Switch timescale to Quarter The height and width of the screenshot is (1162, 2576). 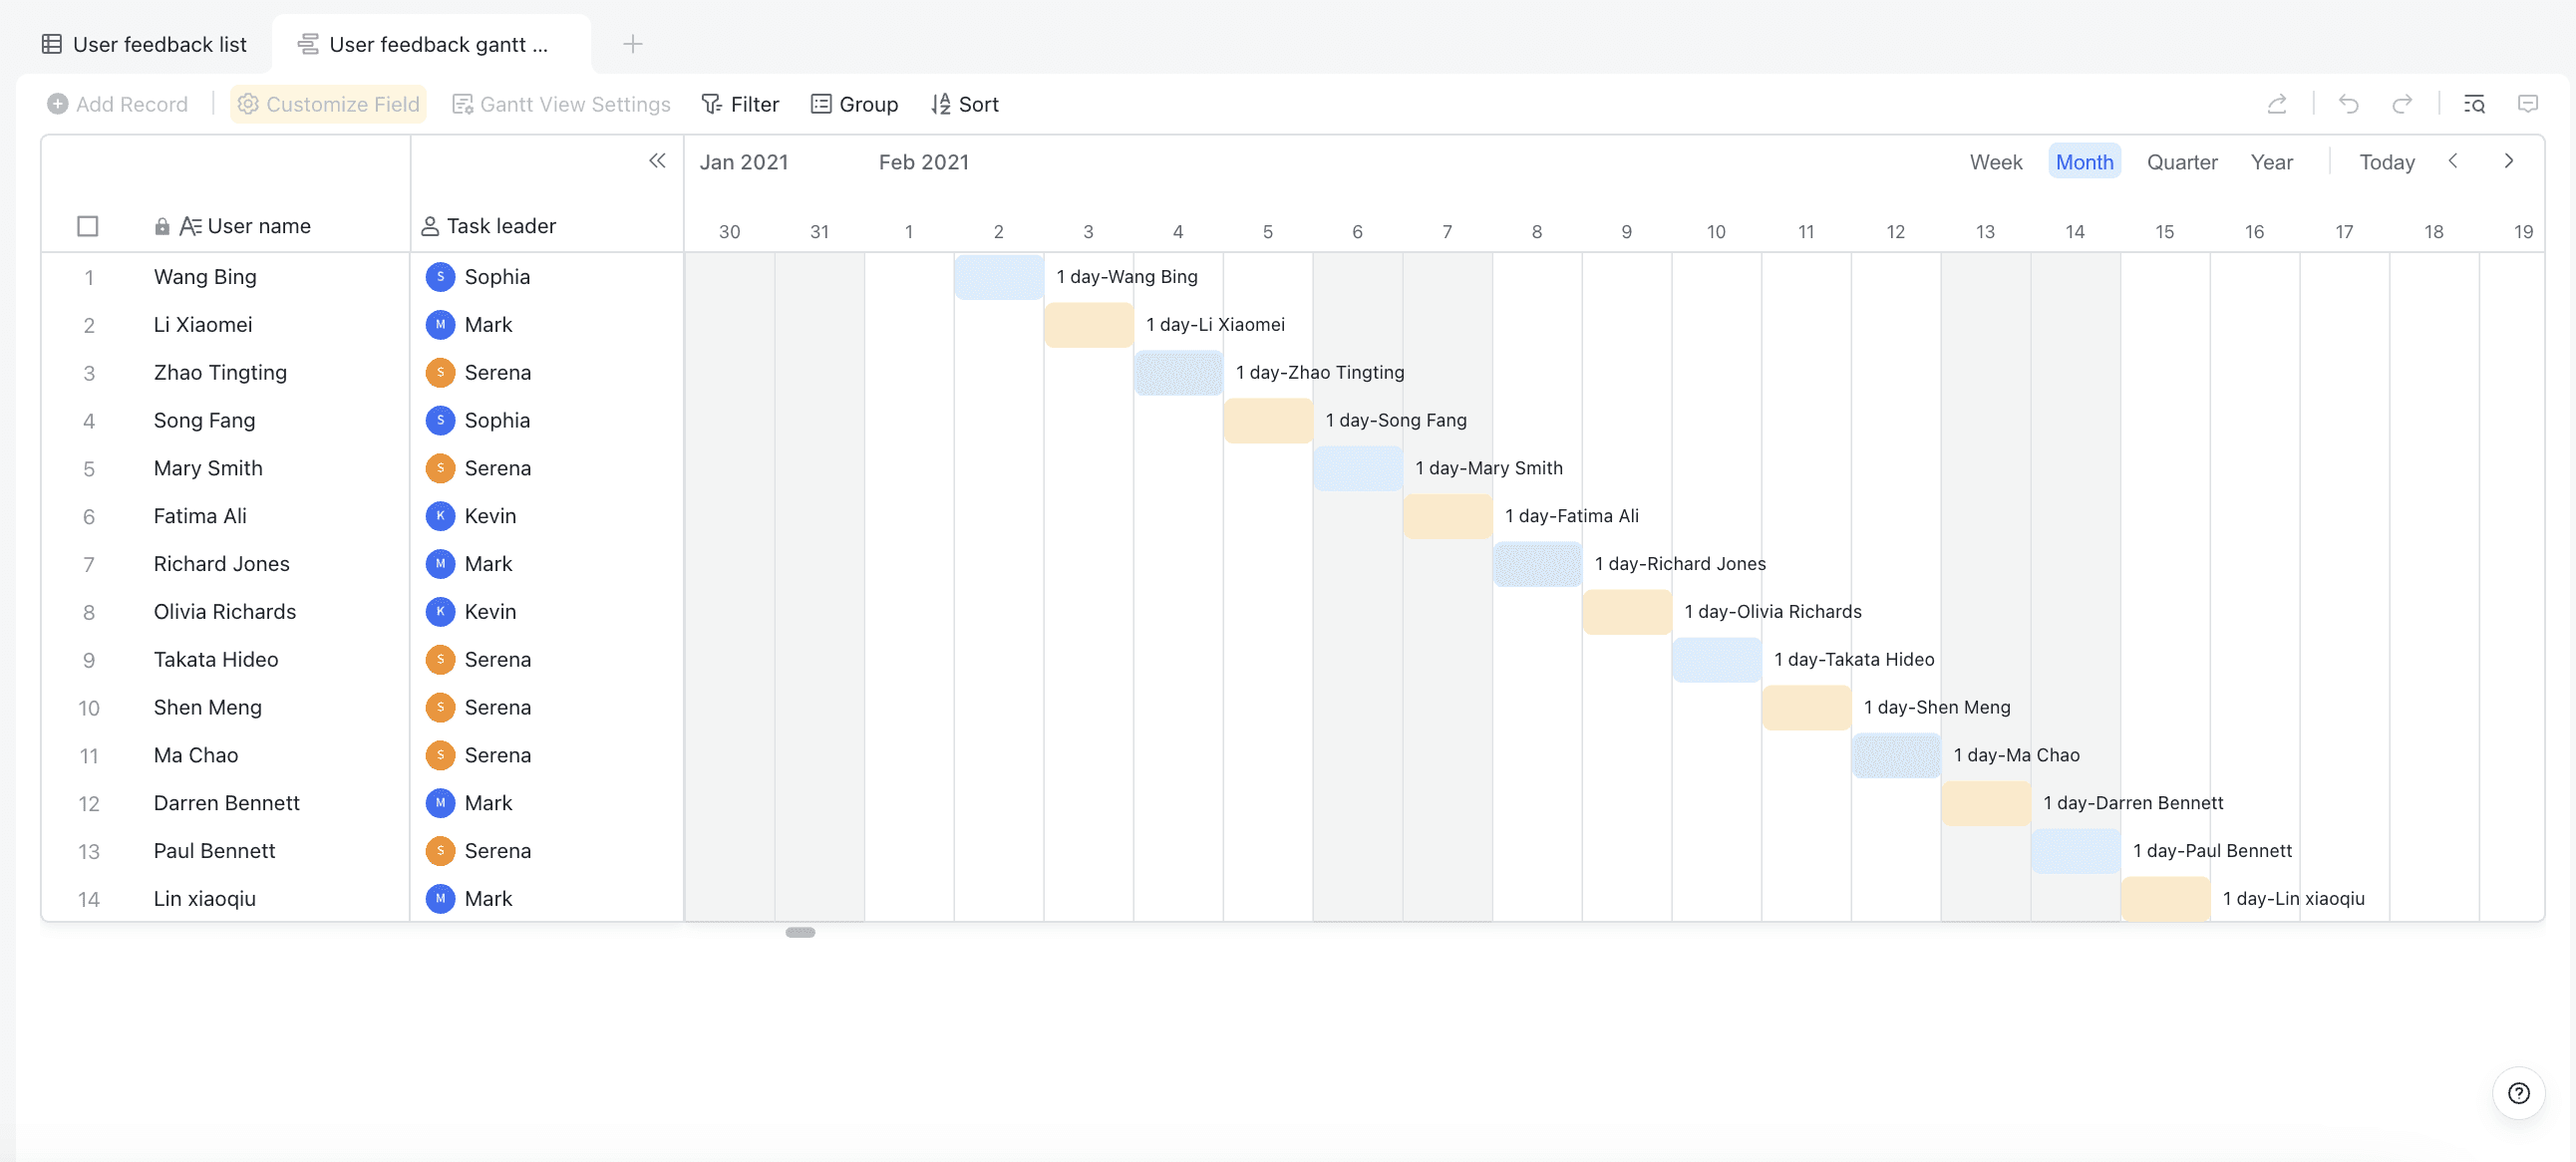pos(2181,162)
